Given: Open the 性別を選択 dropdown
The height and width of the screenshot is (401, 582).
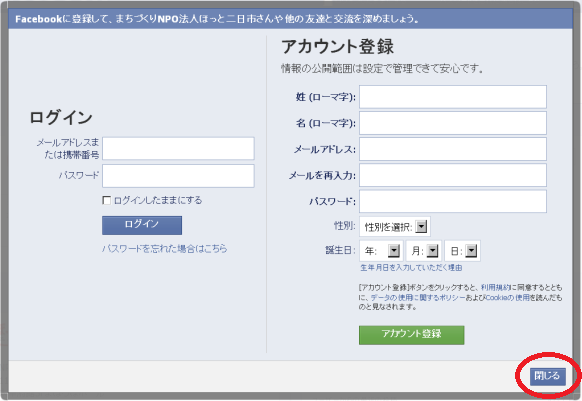Looking at the screenshot, I should 395,226.
